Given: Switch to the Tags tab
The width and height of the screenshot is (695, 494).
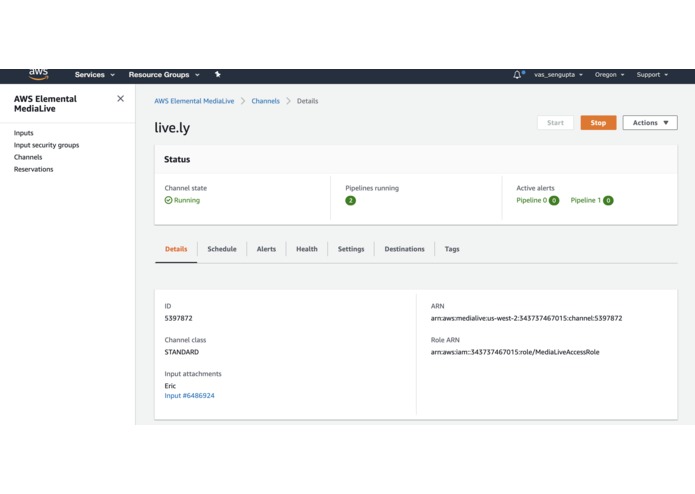Looking at the screenshot, I should (452, 249).
